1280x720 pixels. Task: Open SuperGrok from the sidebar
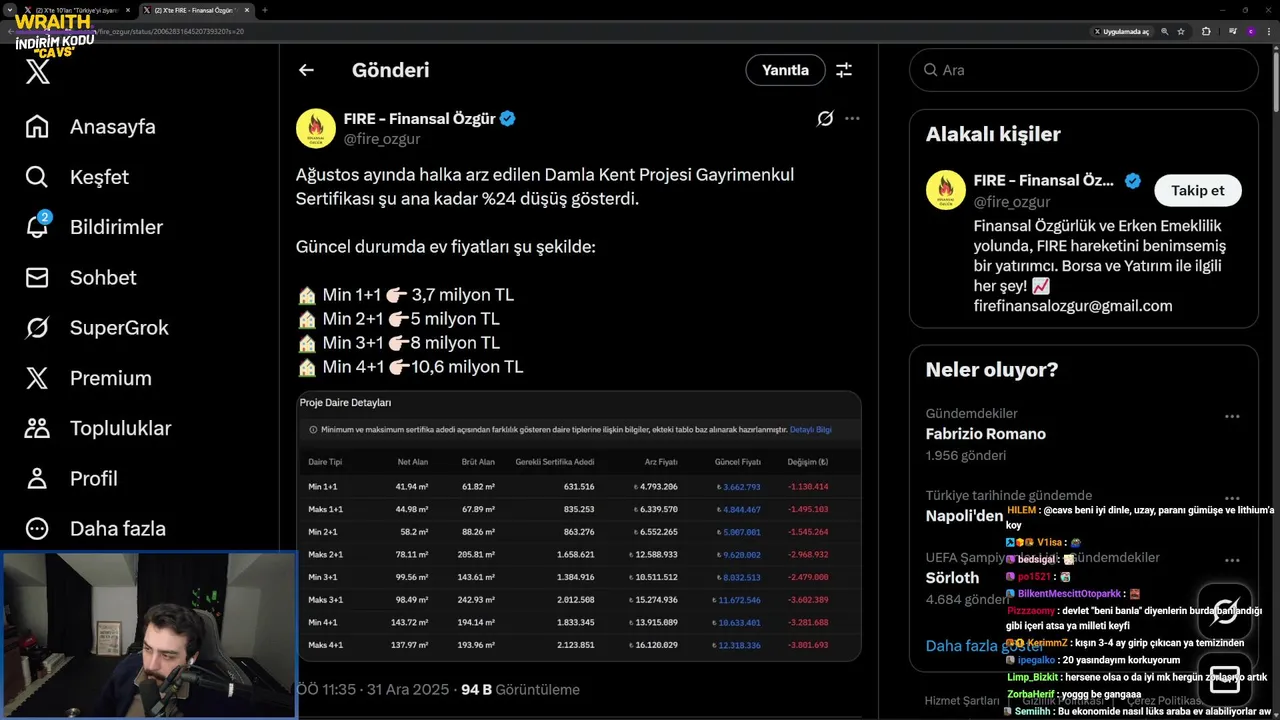[96, 328]
